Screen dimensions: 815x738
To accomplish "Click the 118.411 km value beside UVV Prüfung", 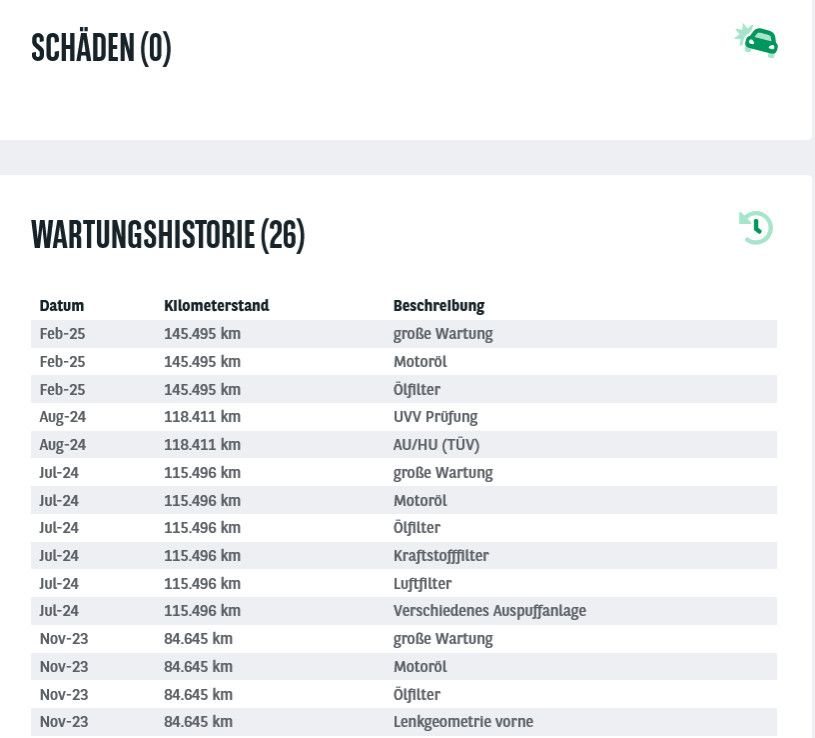I will click(202, 417).
